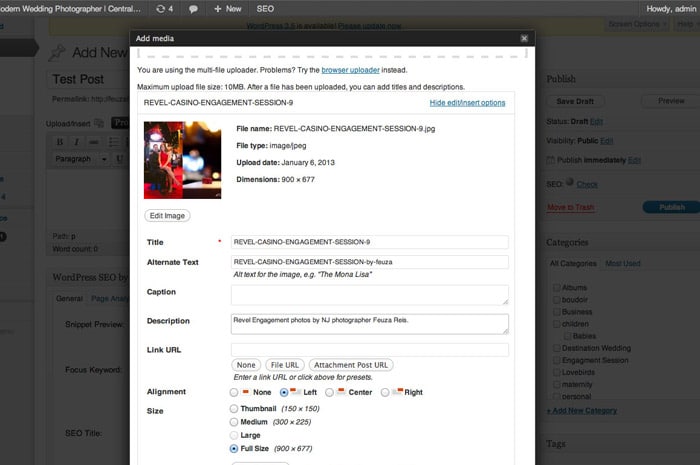Select Thumbnail size radio button

point(234,408)
